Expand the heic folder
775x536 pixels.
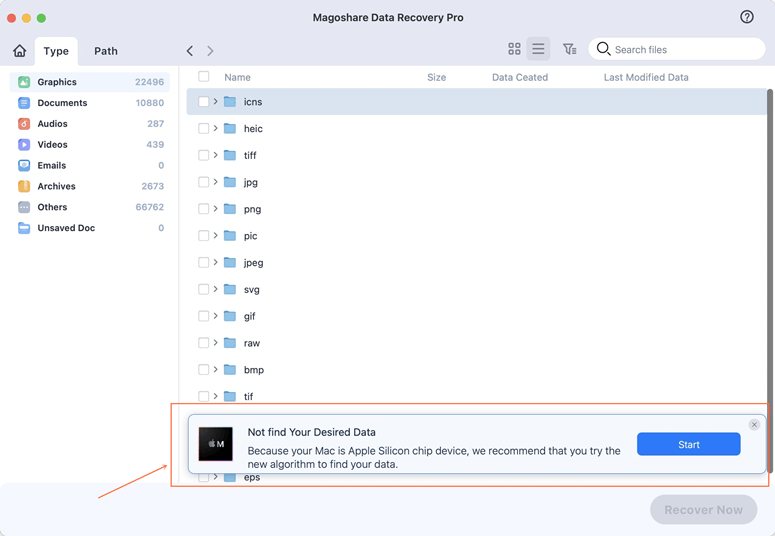click(215, 128)
